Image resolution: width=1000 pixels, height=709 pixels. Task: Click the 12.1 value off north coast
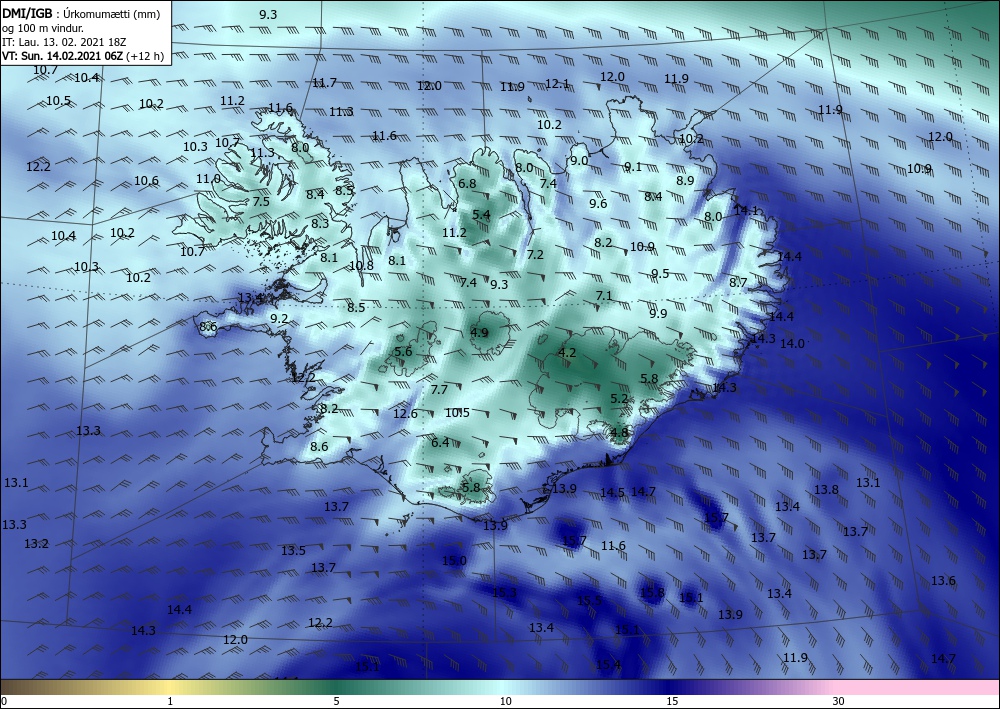click(x=557, y=84)
